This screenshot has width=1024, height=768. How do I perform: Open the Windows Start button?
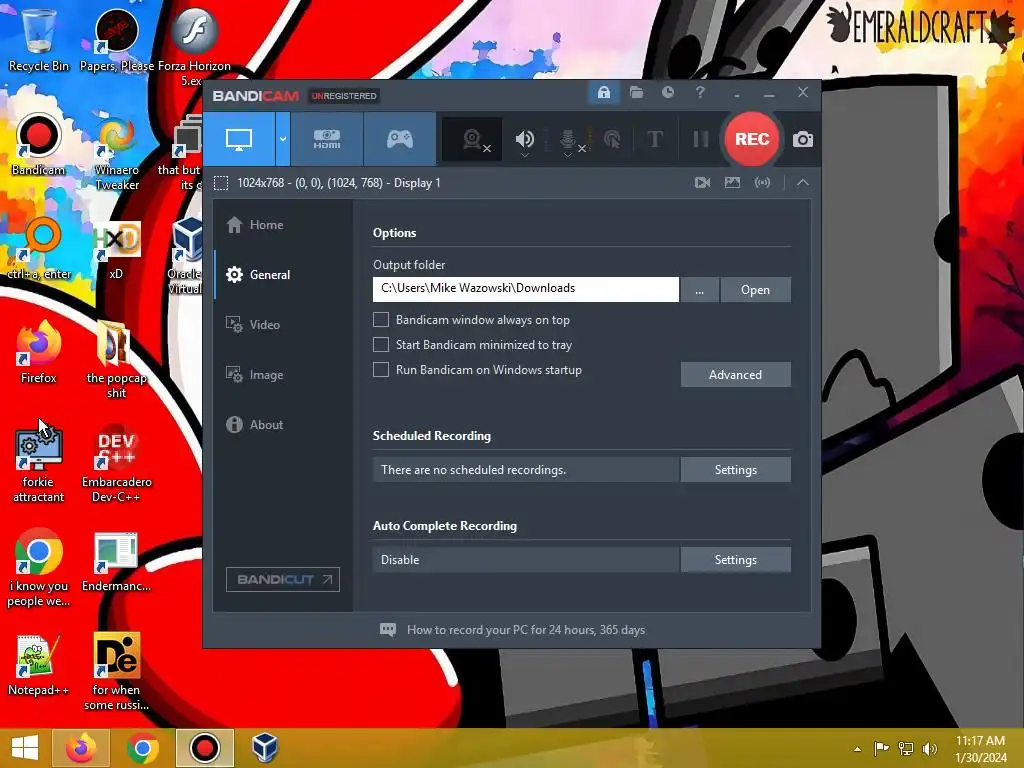coord(24,748)
